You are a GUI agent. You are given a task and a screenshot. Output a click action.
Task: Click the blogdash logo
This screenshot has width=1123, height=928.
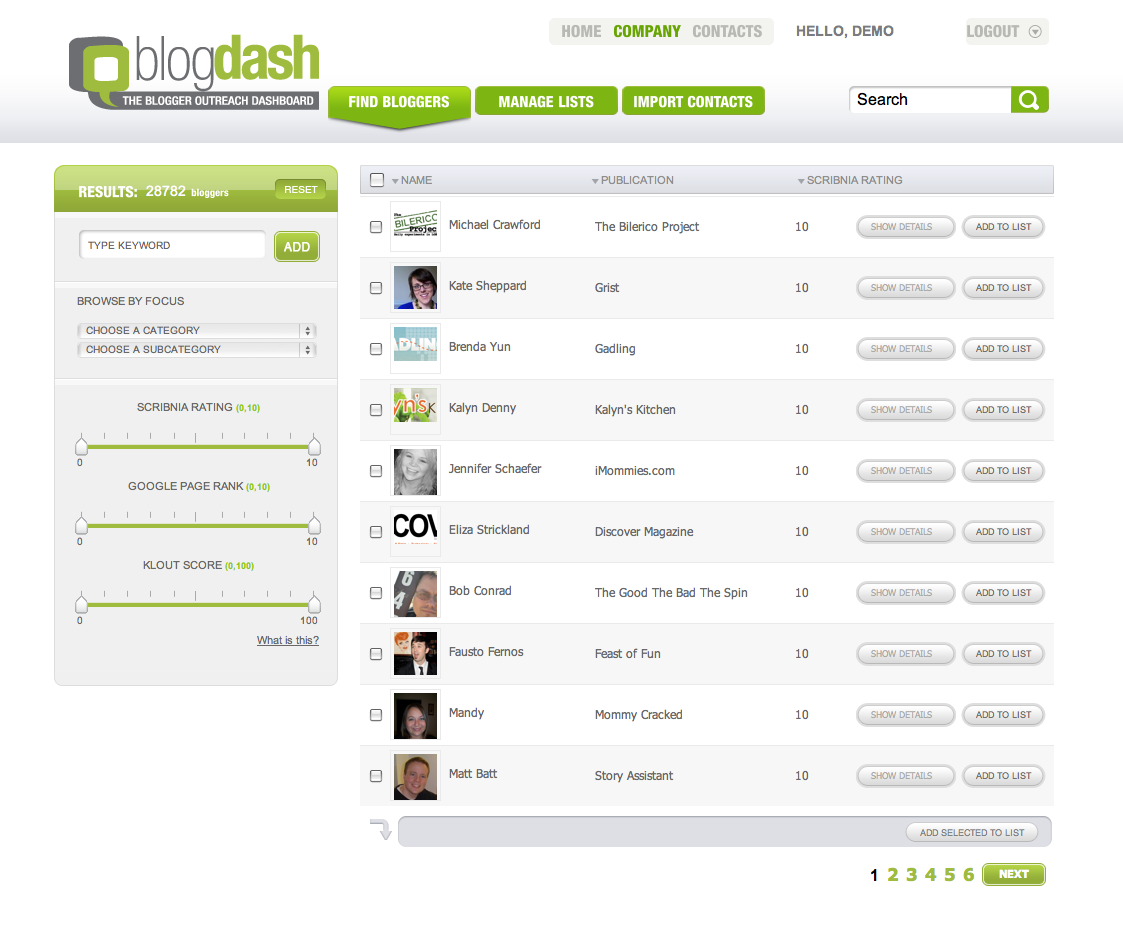(194, 72)
